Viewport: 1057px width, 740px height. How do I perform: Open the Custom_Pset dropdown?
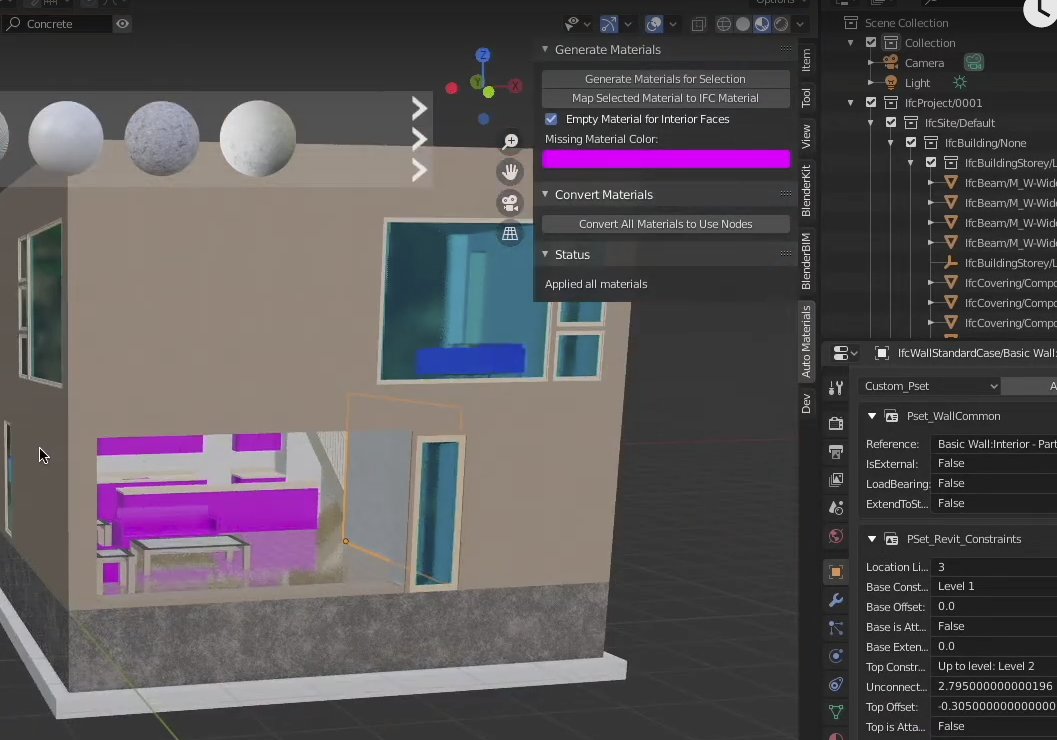click(x=930, y=386)
